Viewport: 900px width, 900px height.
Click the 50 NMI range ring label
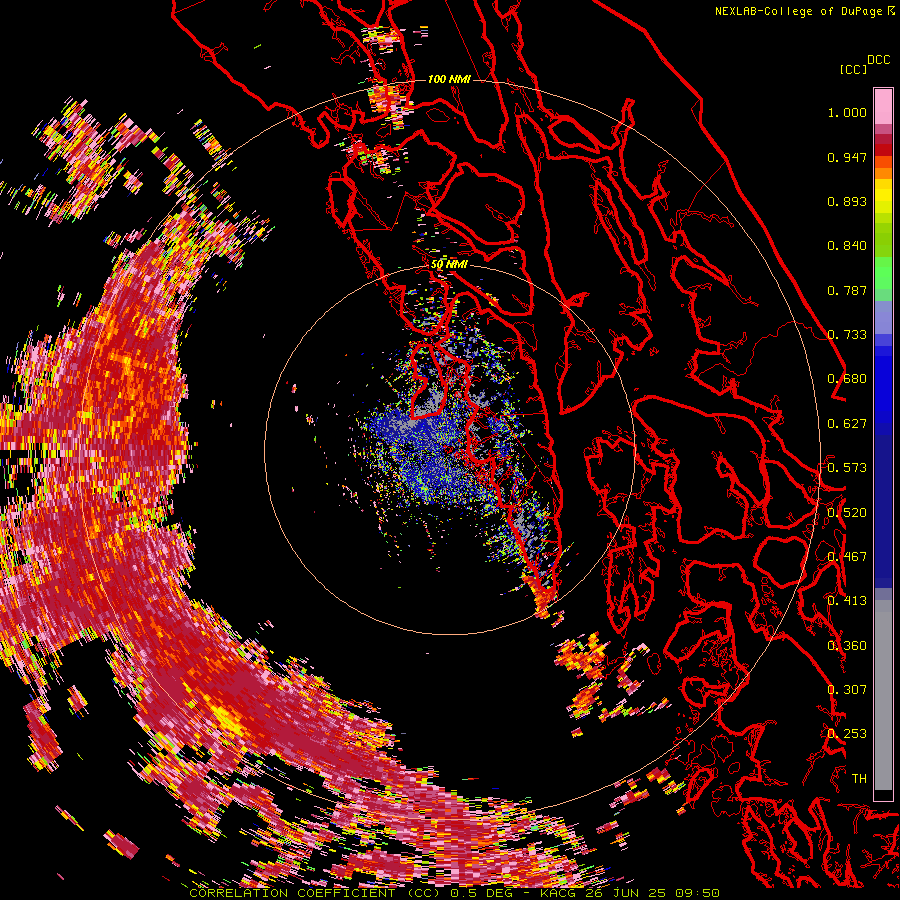449,265
